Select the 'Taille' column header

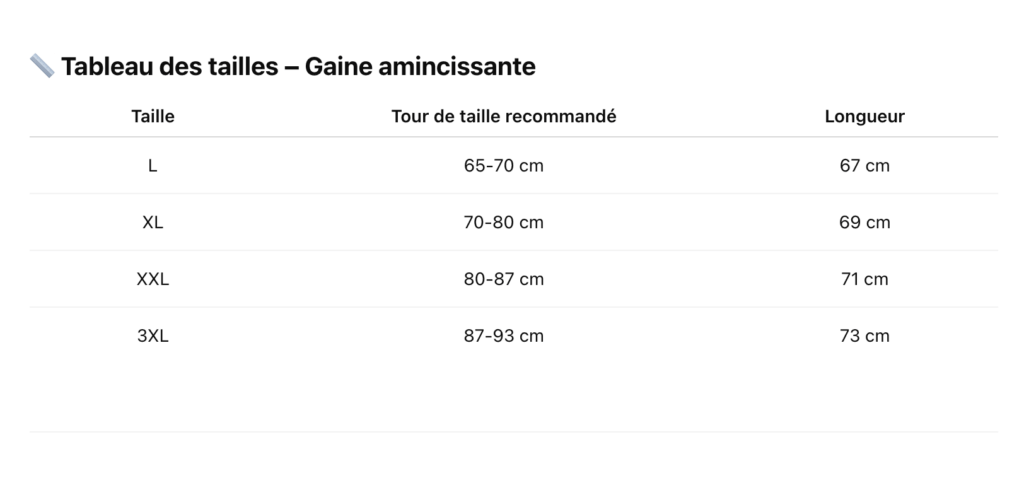pyautogui.click(x=153, y=116)
